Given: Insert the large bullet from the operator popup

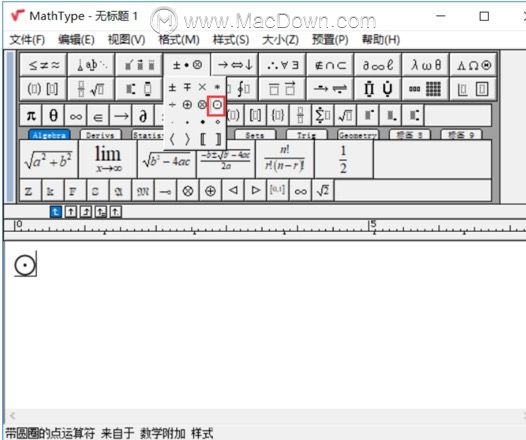Looking at the screenshot, I should (203, 122).
